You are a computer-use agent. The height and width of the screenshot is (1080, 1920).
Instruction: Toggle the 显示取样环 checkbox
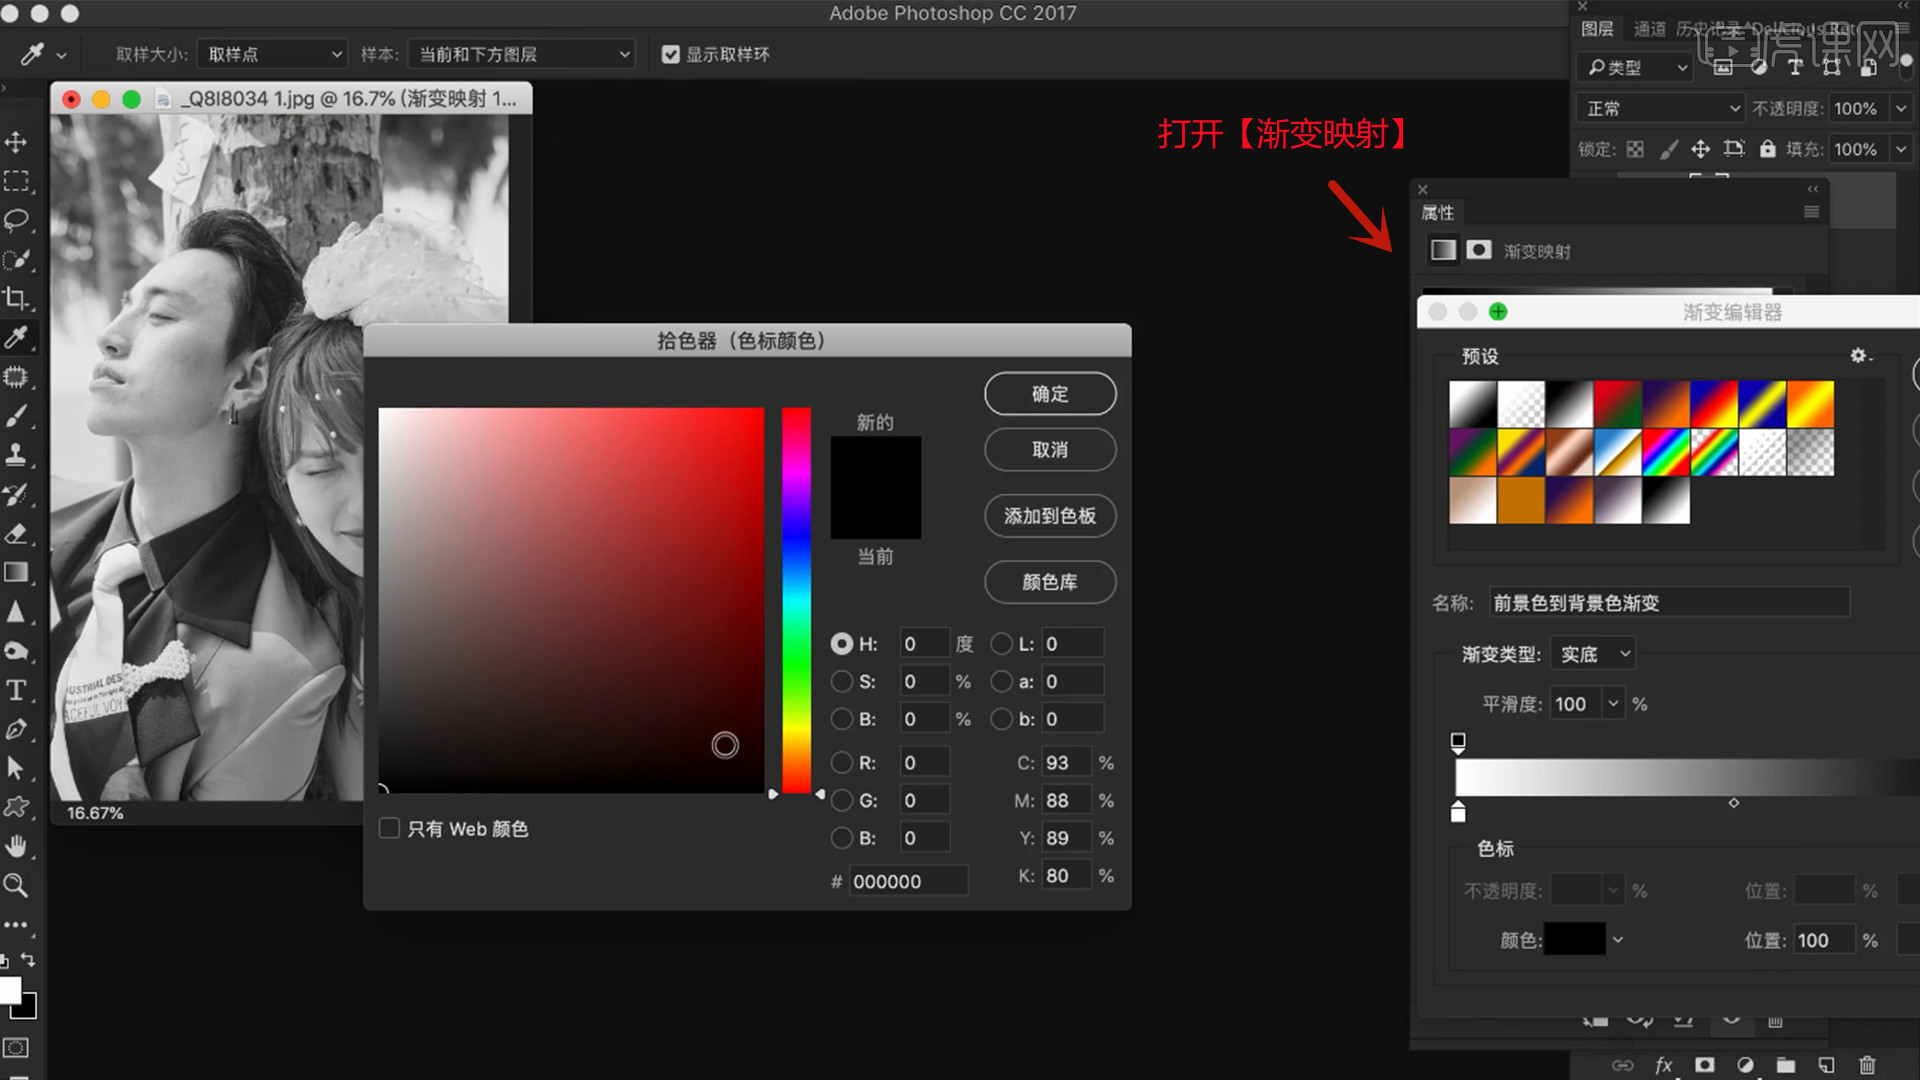tap(671, 54)
